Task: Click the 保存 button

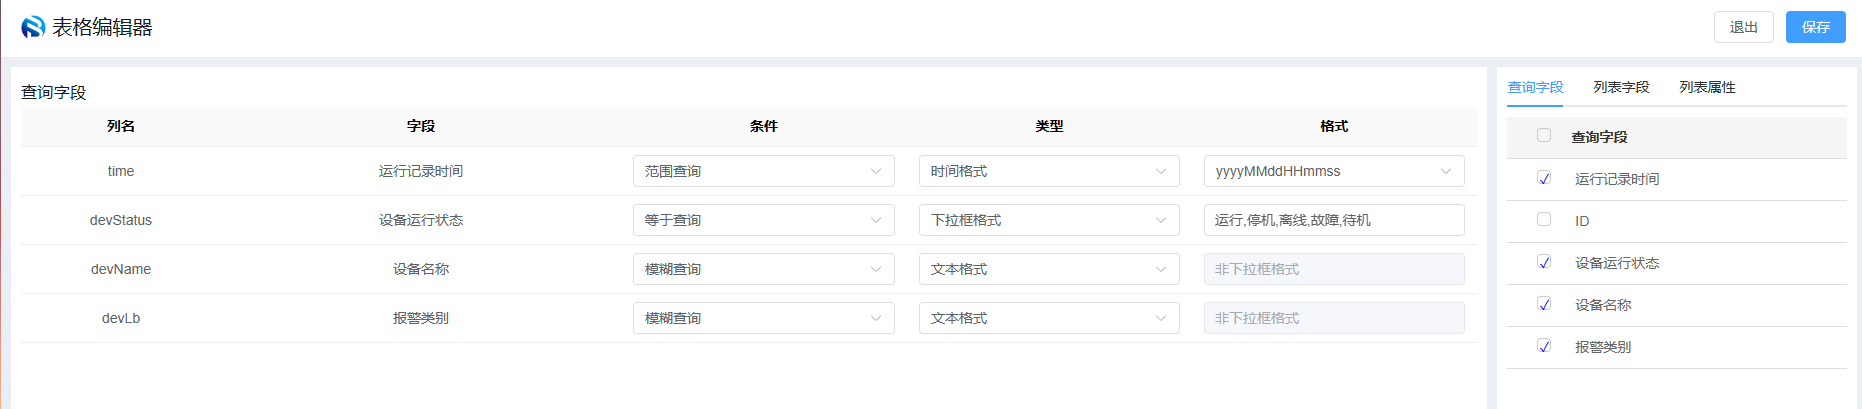Action: [1816, 27]
